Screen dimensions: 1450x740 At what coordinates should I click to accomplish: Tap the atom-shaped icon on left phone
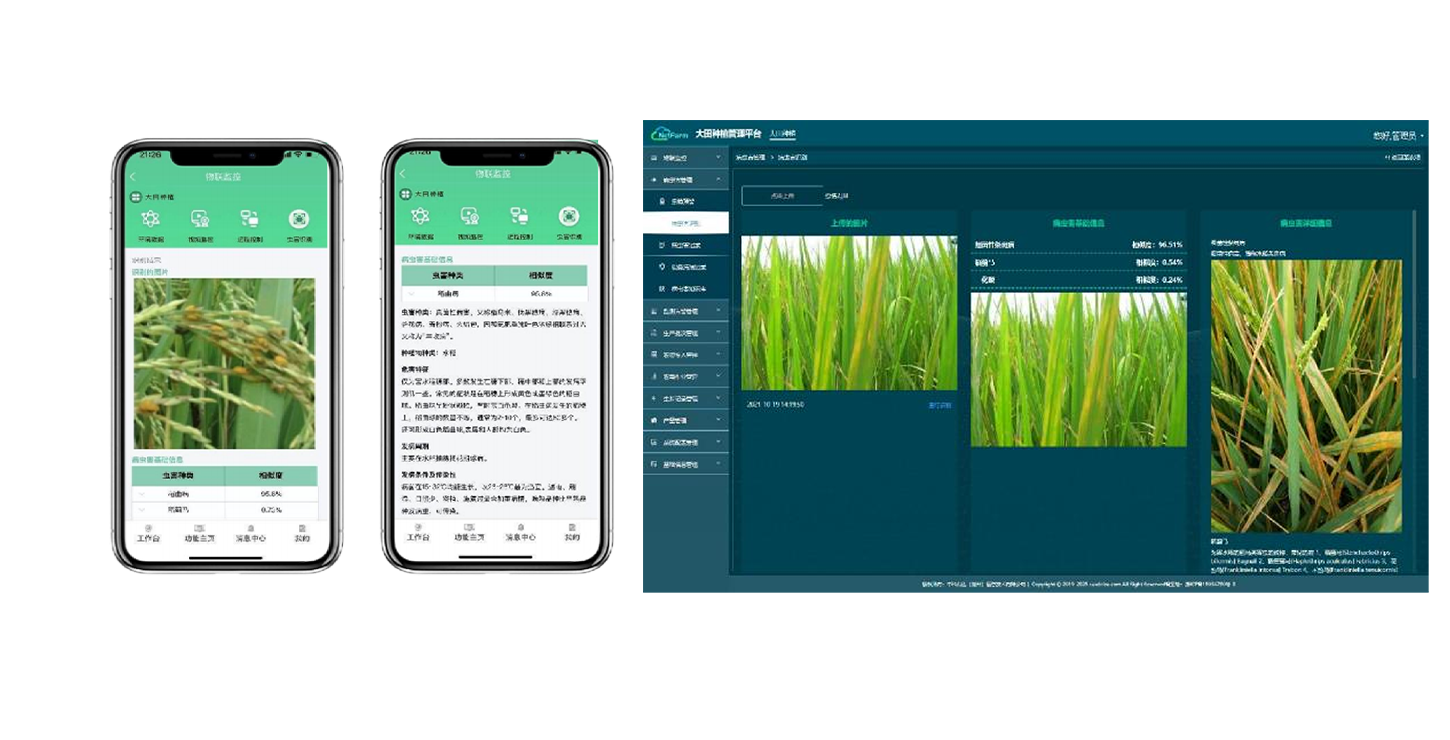pyautogui.click(x=150, y=218)
